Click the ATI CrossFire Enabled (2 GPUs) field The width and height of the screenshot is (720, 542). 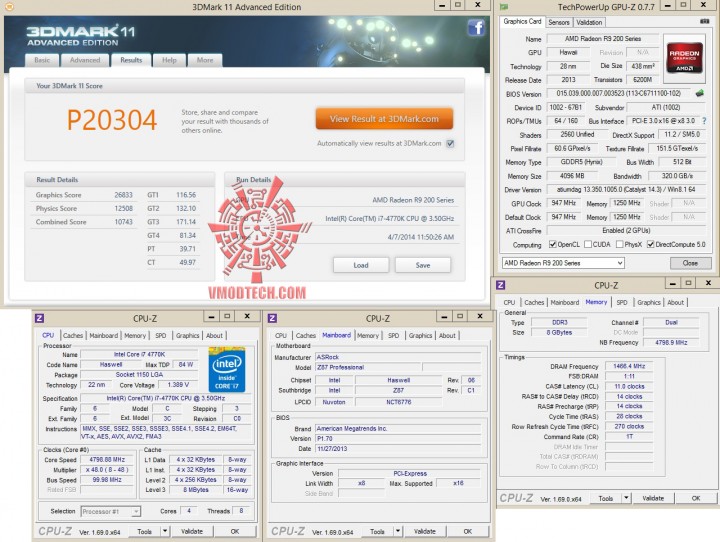[626, 231]
